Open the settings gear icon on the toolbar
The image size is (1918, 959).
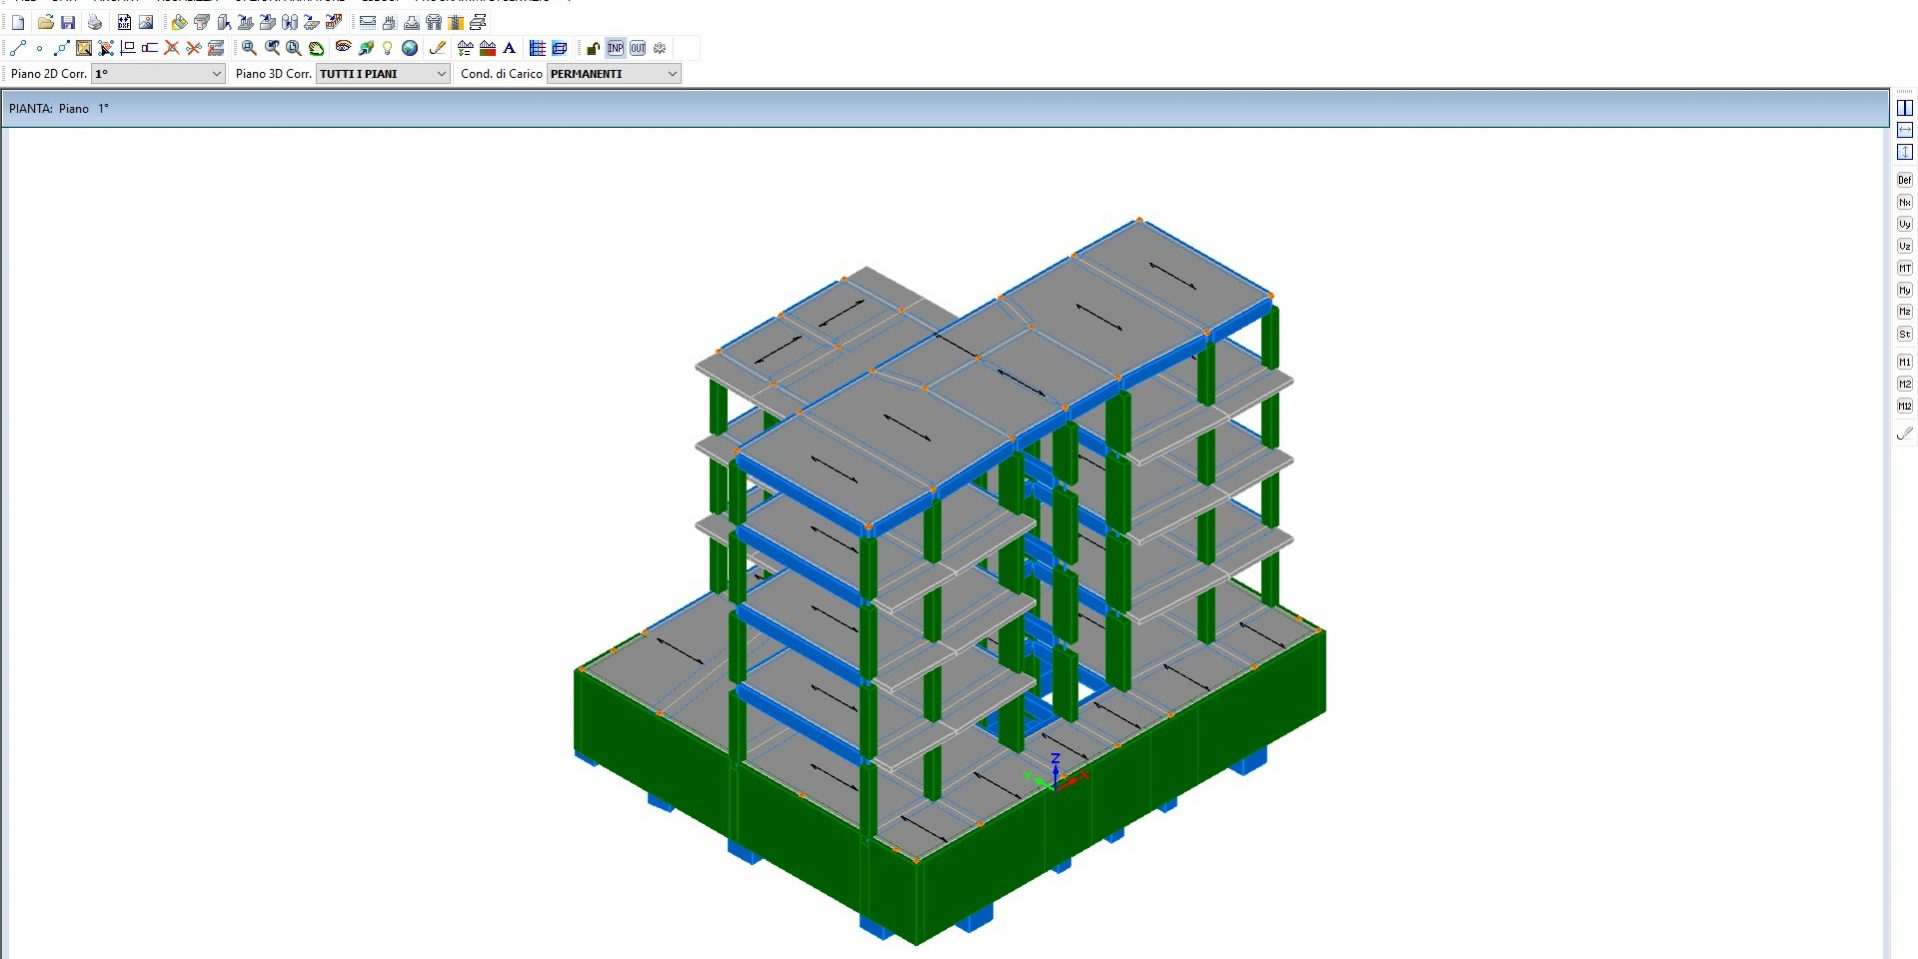(x=659, y=47)
